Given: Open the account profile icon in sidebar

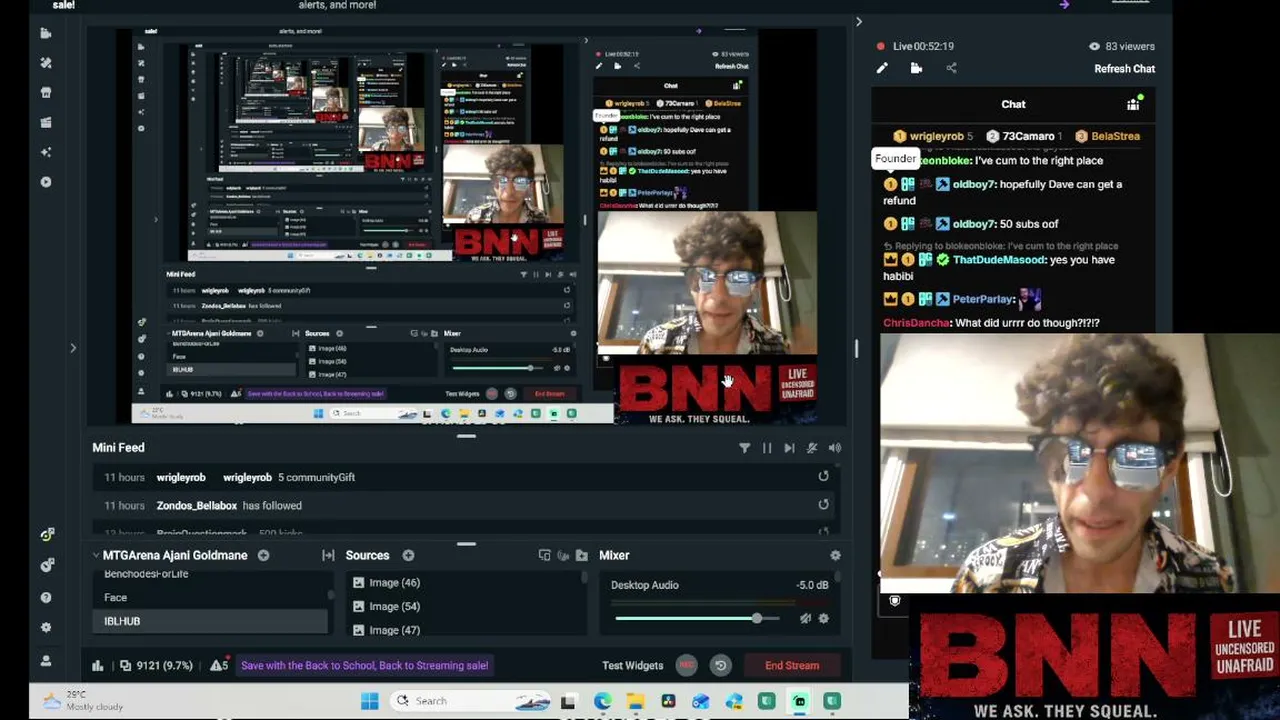Looking at the screenshot, I should pos(46,660).
